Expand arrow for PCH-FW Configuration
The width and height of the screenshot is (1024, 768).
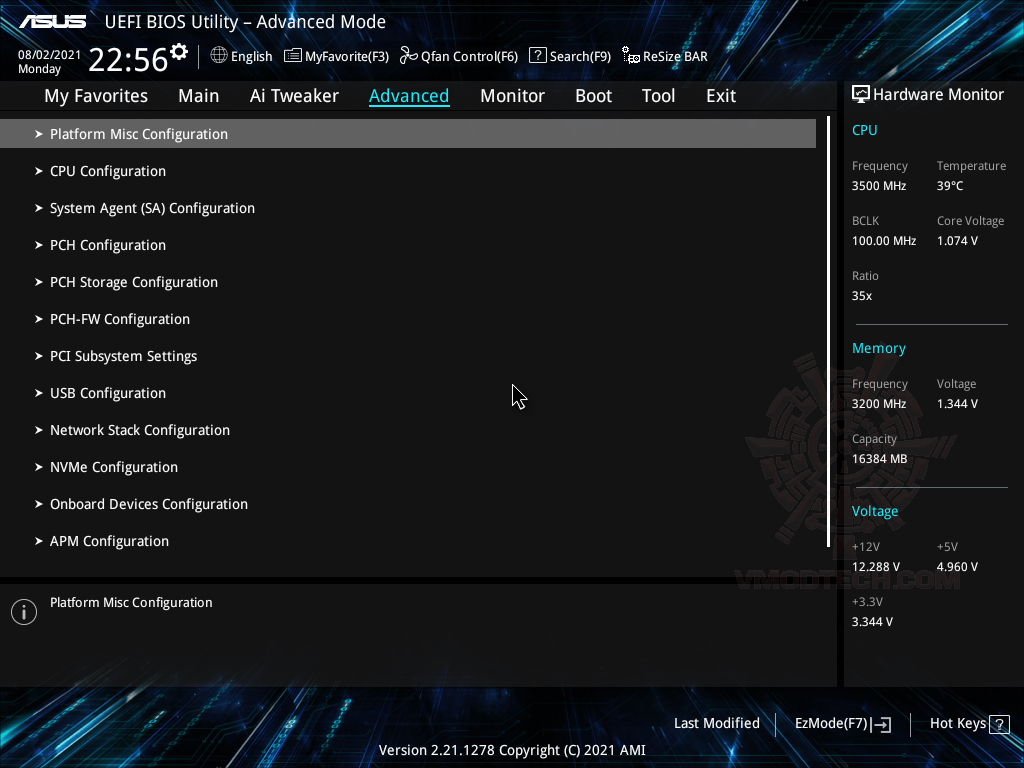point(39,319)
